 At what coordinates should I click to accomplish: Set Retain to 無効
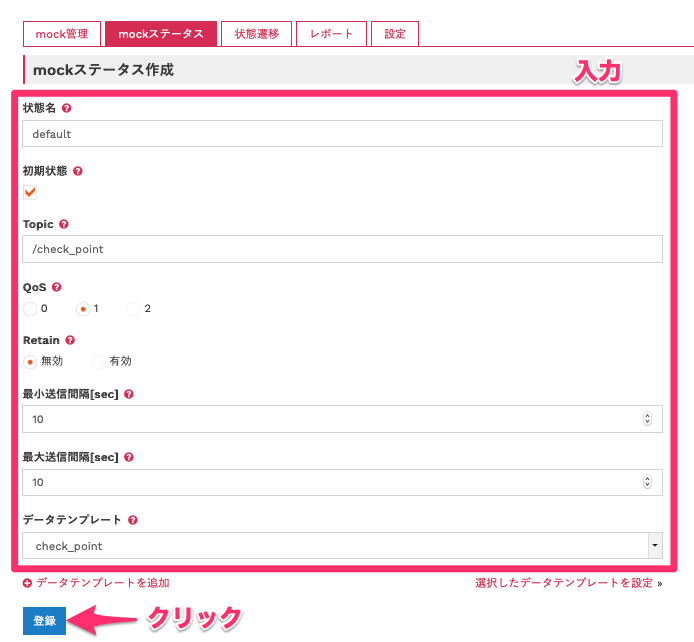30,362
